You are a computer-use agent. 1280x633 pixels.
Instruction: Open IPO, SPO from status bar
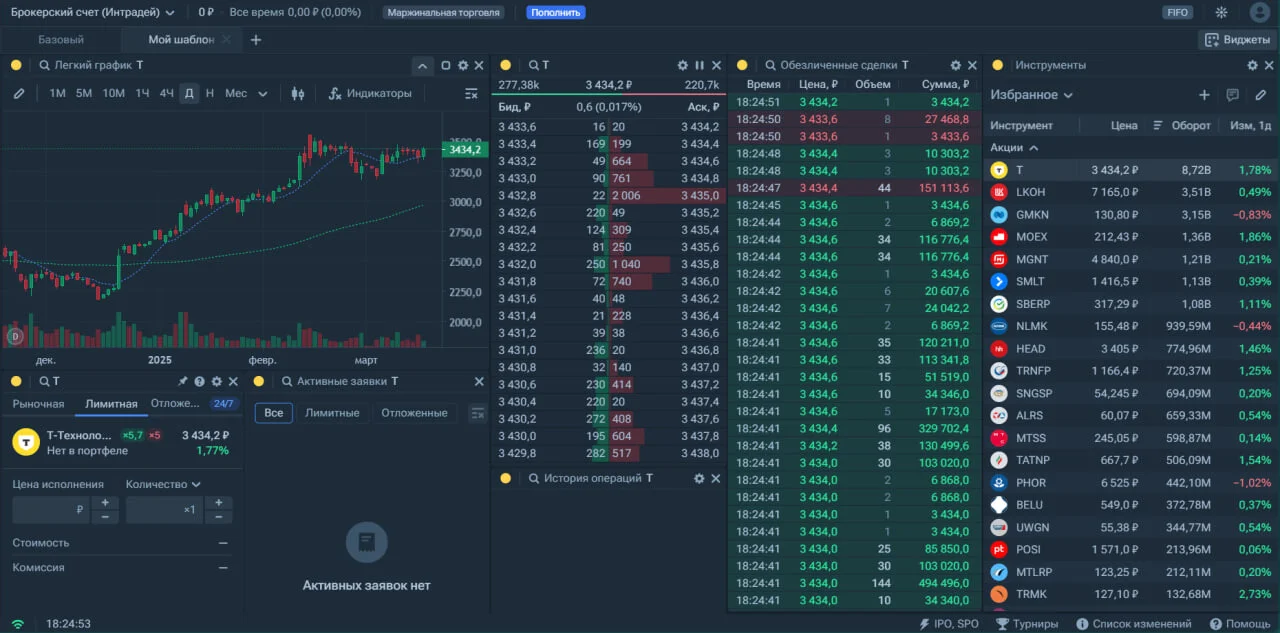pyautogui.click(x=948, y=624)
